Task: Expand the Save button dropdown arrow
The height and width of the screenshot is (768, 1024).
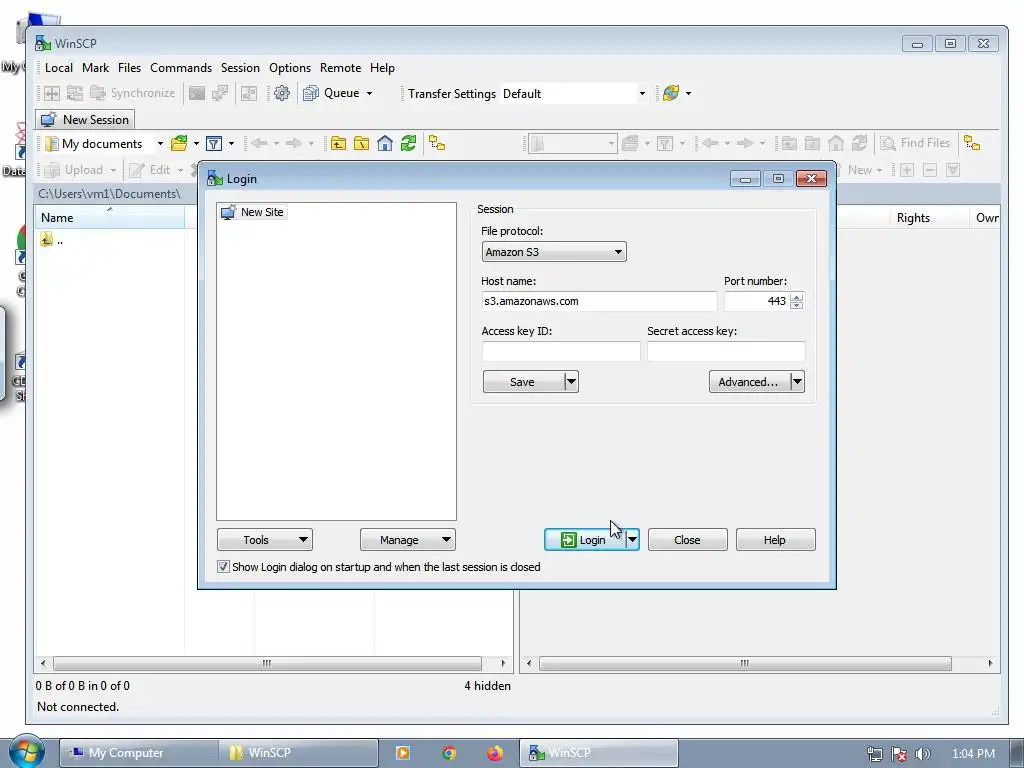Action: tap(571, 382)
